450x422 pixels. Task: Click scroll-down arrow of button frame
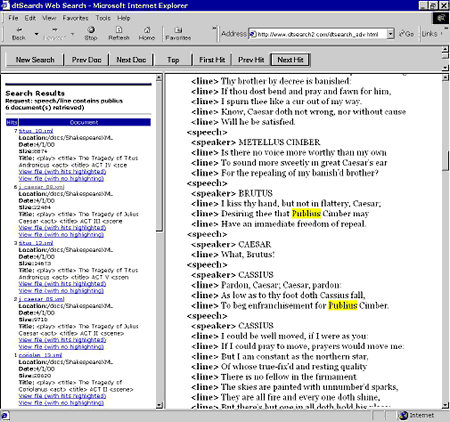[x=445, y=68]
